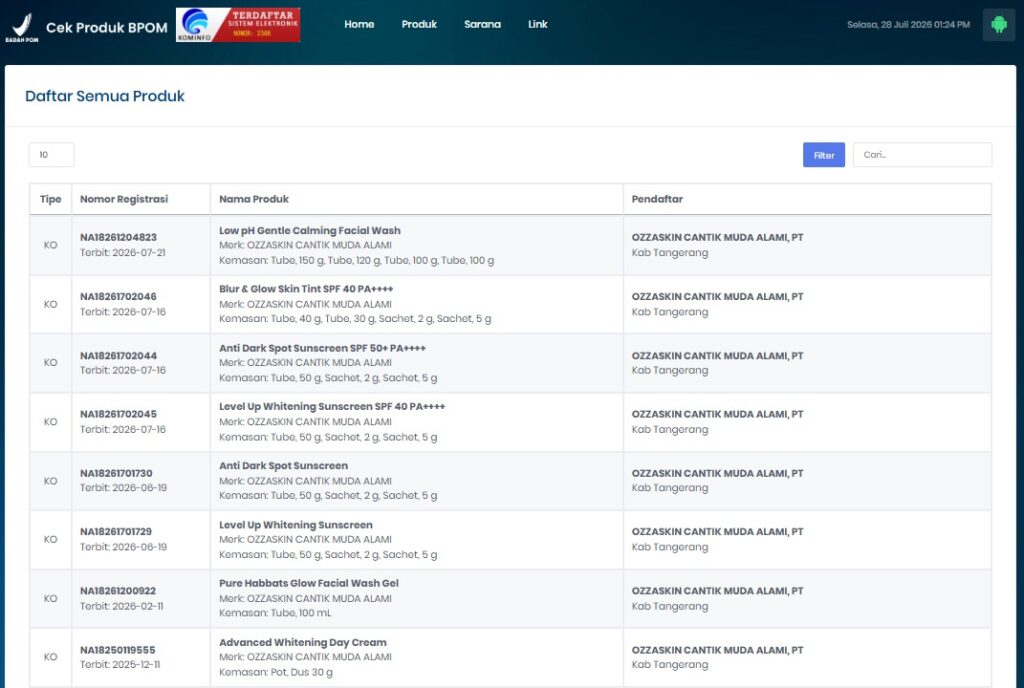Open Pure Habbats Glow Facial Wash Gel product
This screenshot has width=1024, height=688.
click(309, 583)
